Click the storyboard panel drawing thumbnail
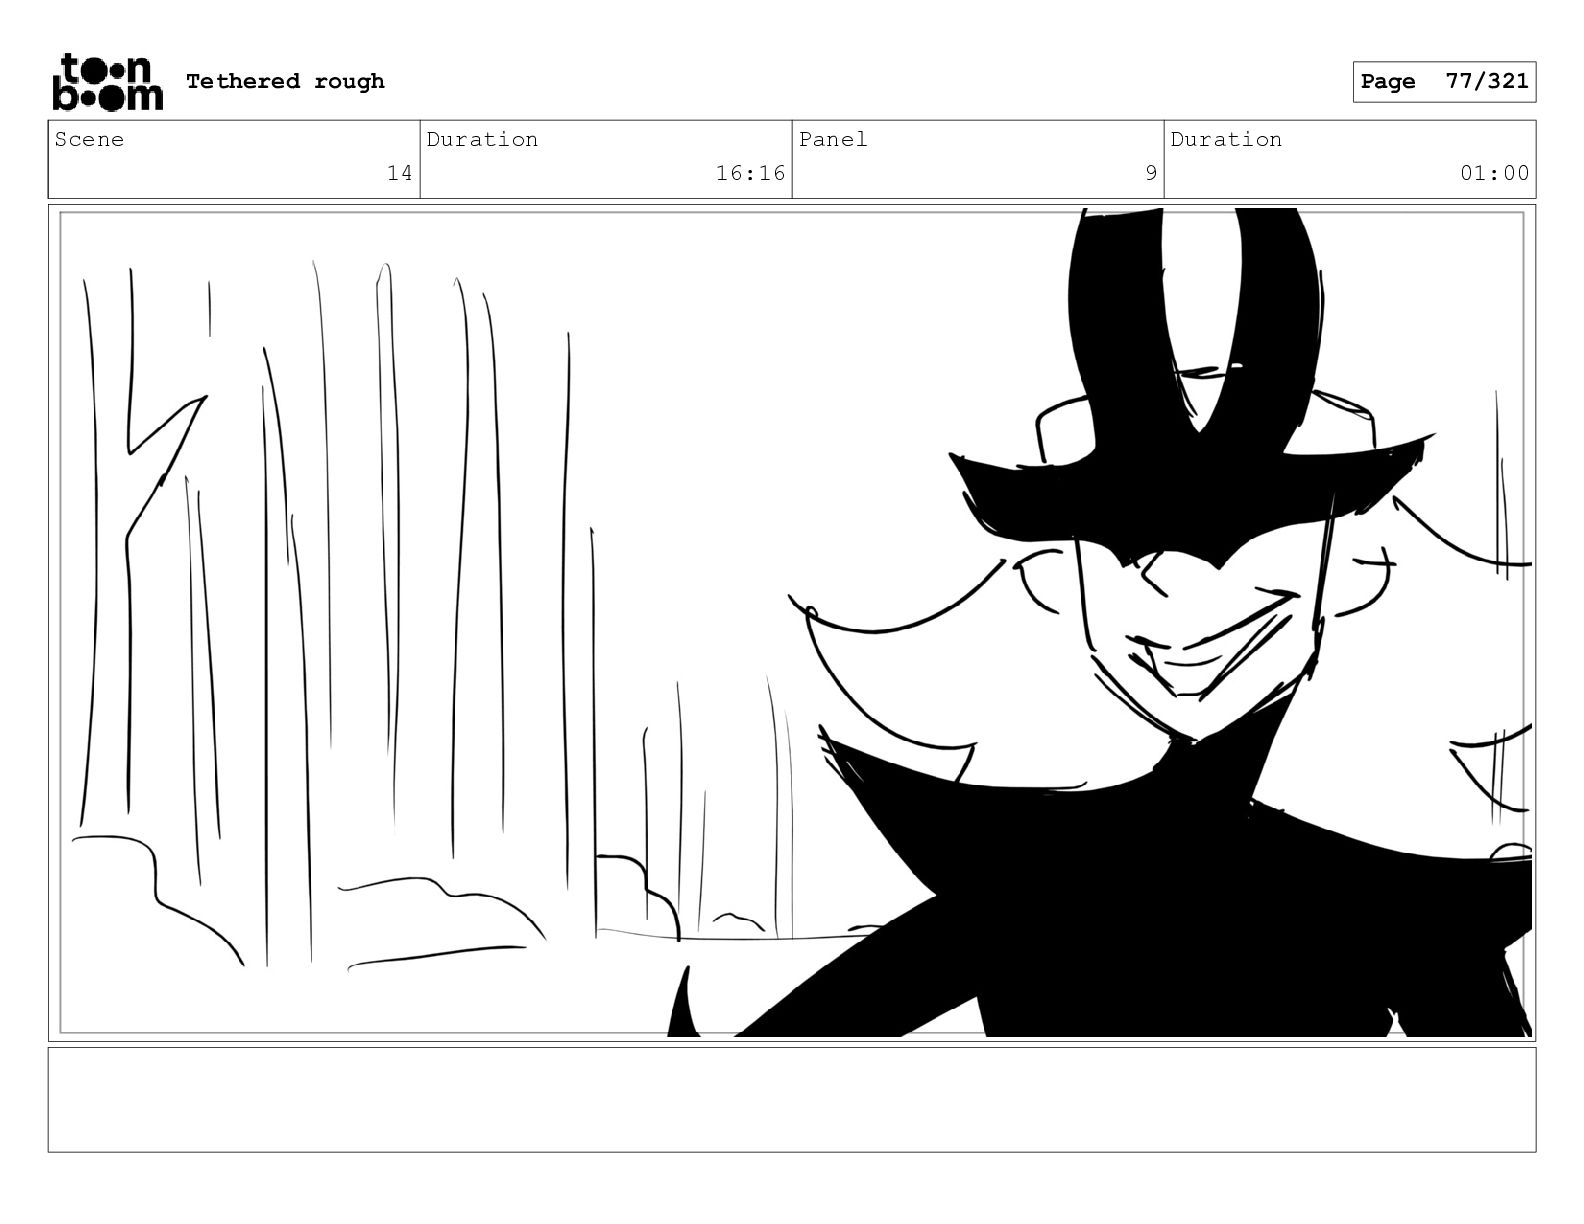1584x1224 pixels. pos(792,623)
